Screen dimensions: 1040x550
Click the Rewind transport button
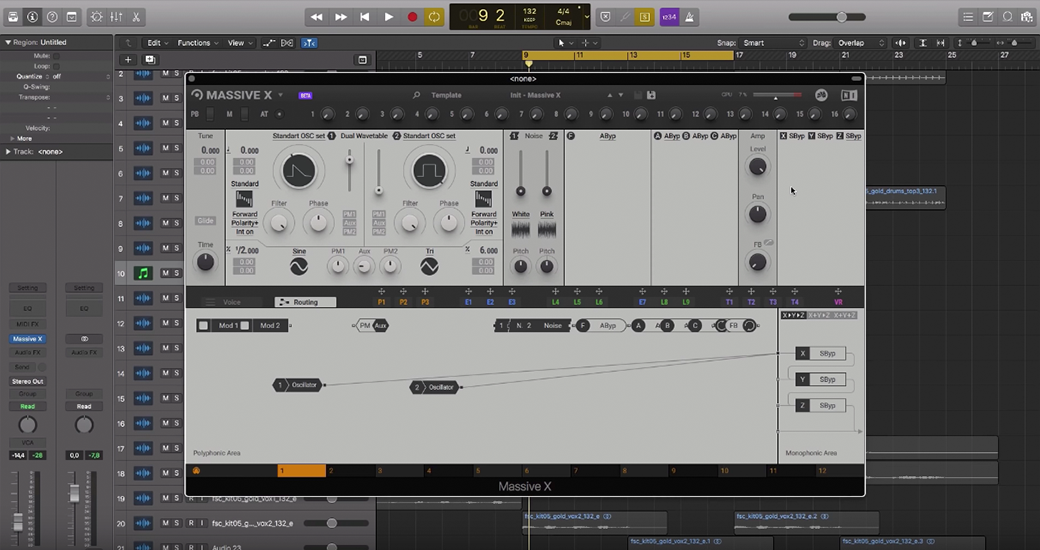tap(317, 17)
